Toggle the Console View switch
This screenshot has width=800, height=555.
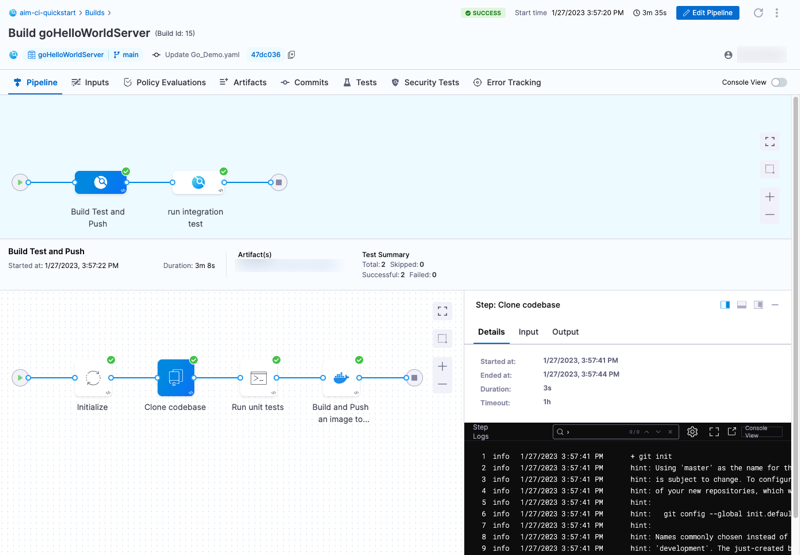[778, 83]
